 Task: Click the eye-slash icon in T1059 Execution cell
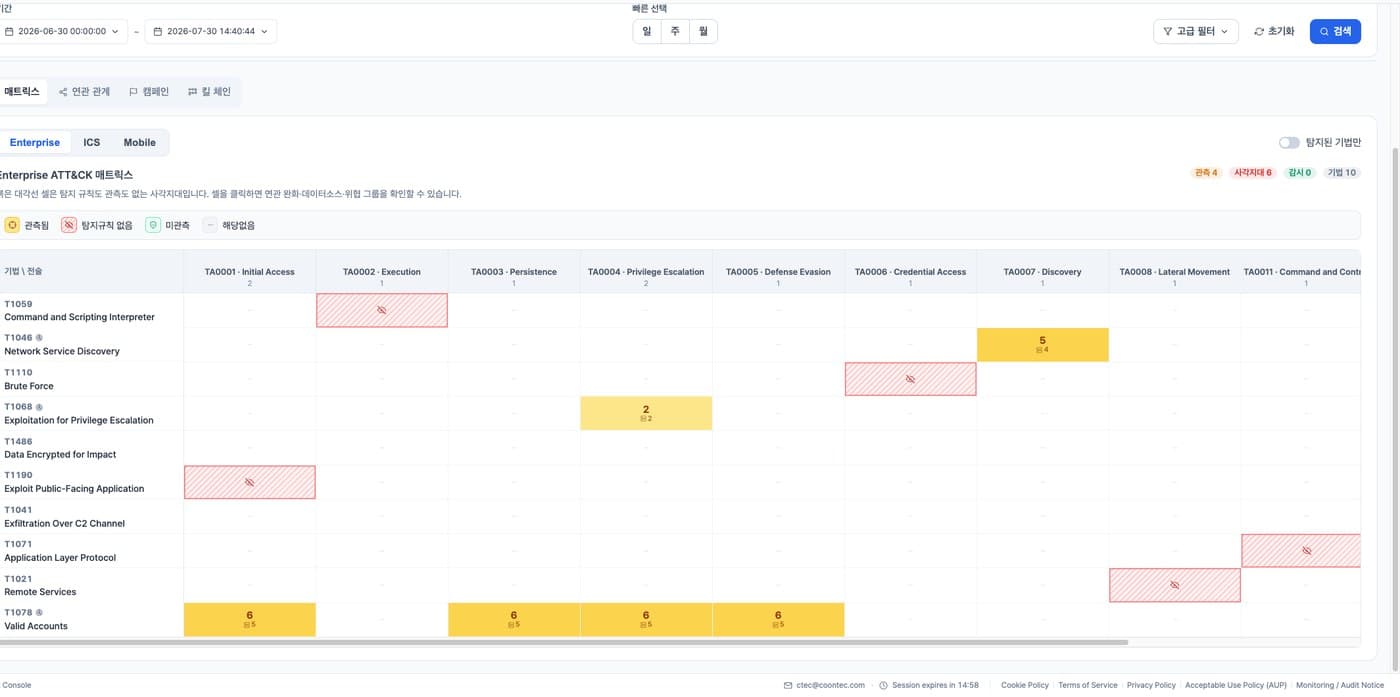(382, 310)
